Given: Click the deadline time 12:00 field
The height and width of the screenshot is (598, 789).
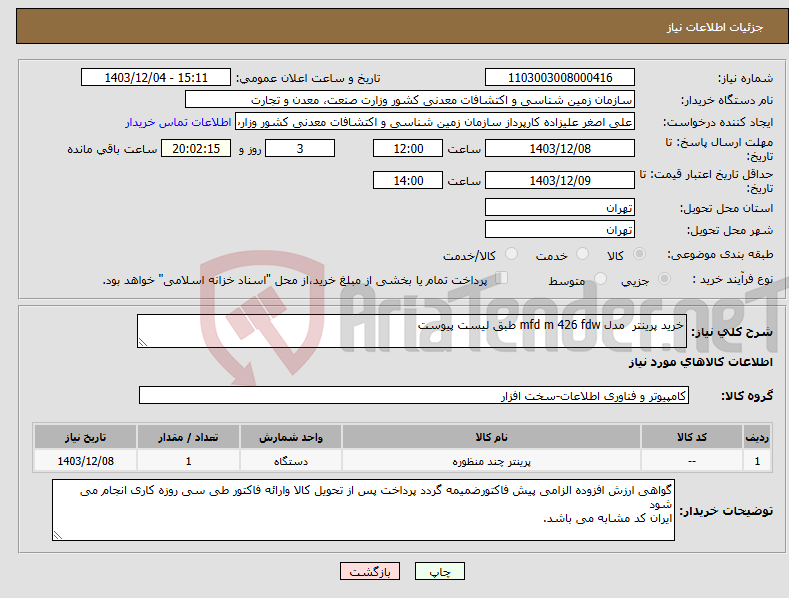Looking at the screenshot, I should (408, 148).
